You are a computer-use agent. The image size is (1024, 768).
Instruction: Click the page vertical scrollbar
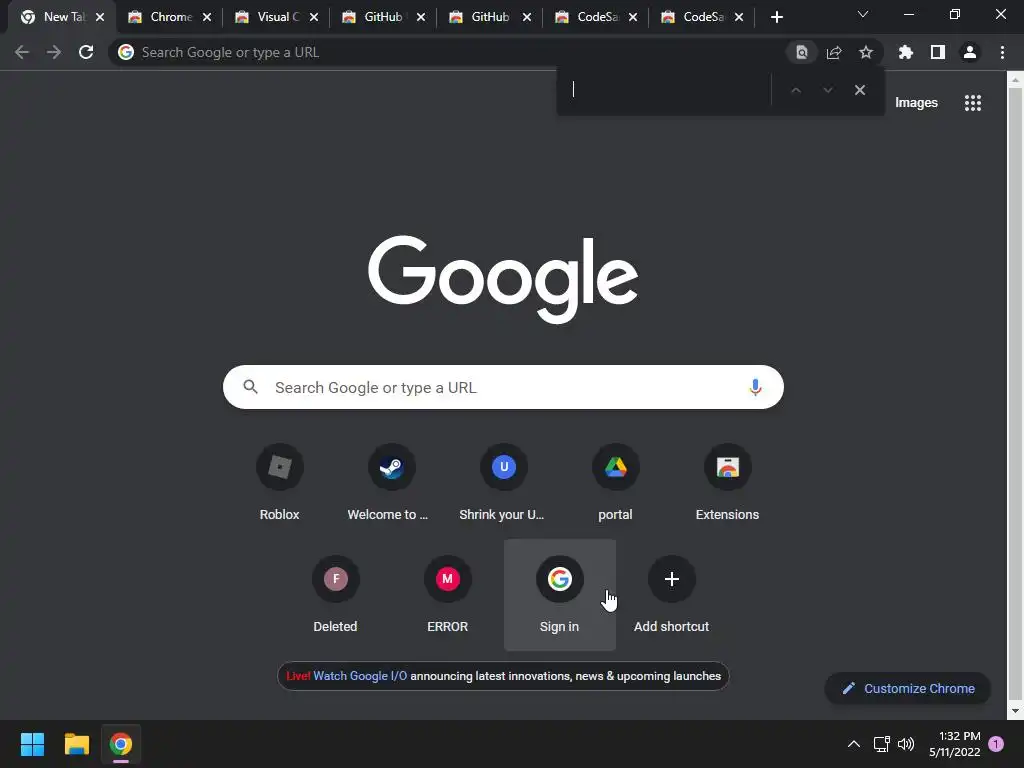pyautogui.click(x=1015, y=395)
